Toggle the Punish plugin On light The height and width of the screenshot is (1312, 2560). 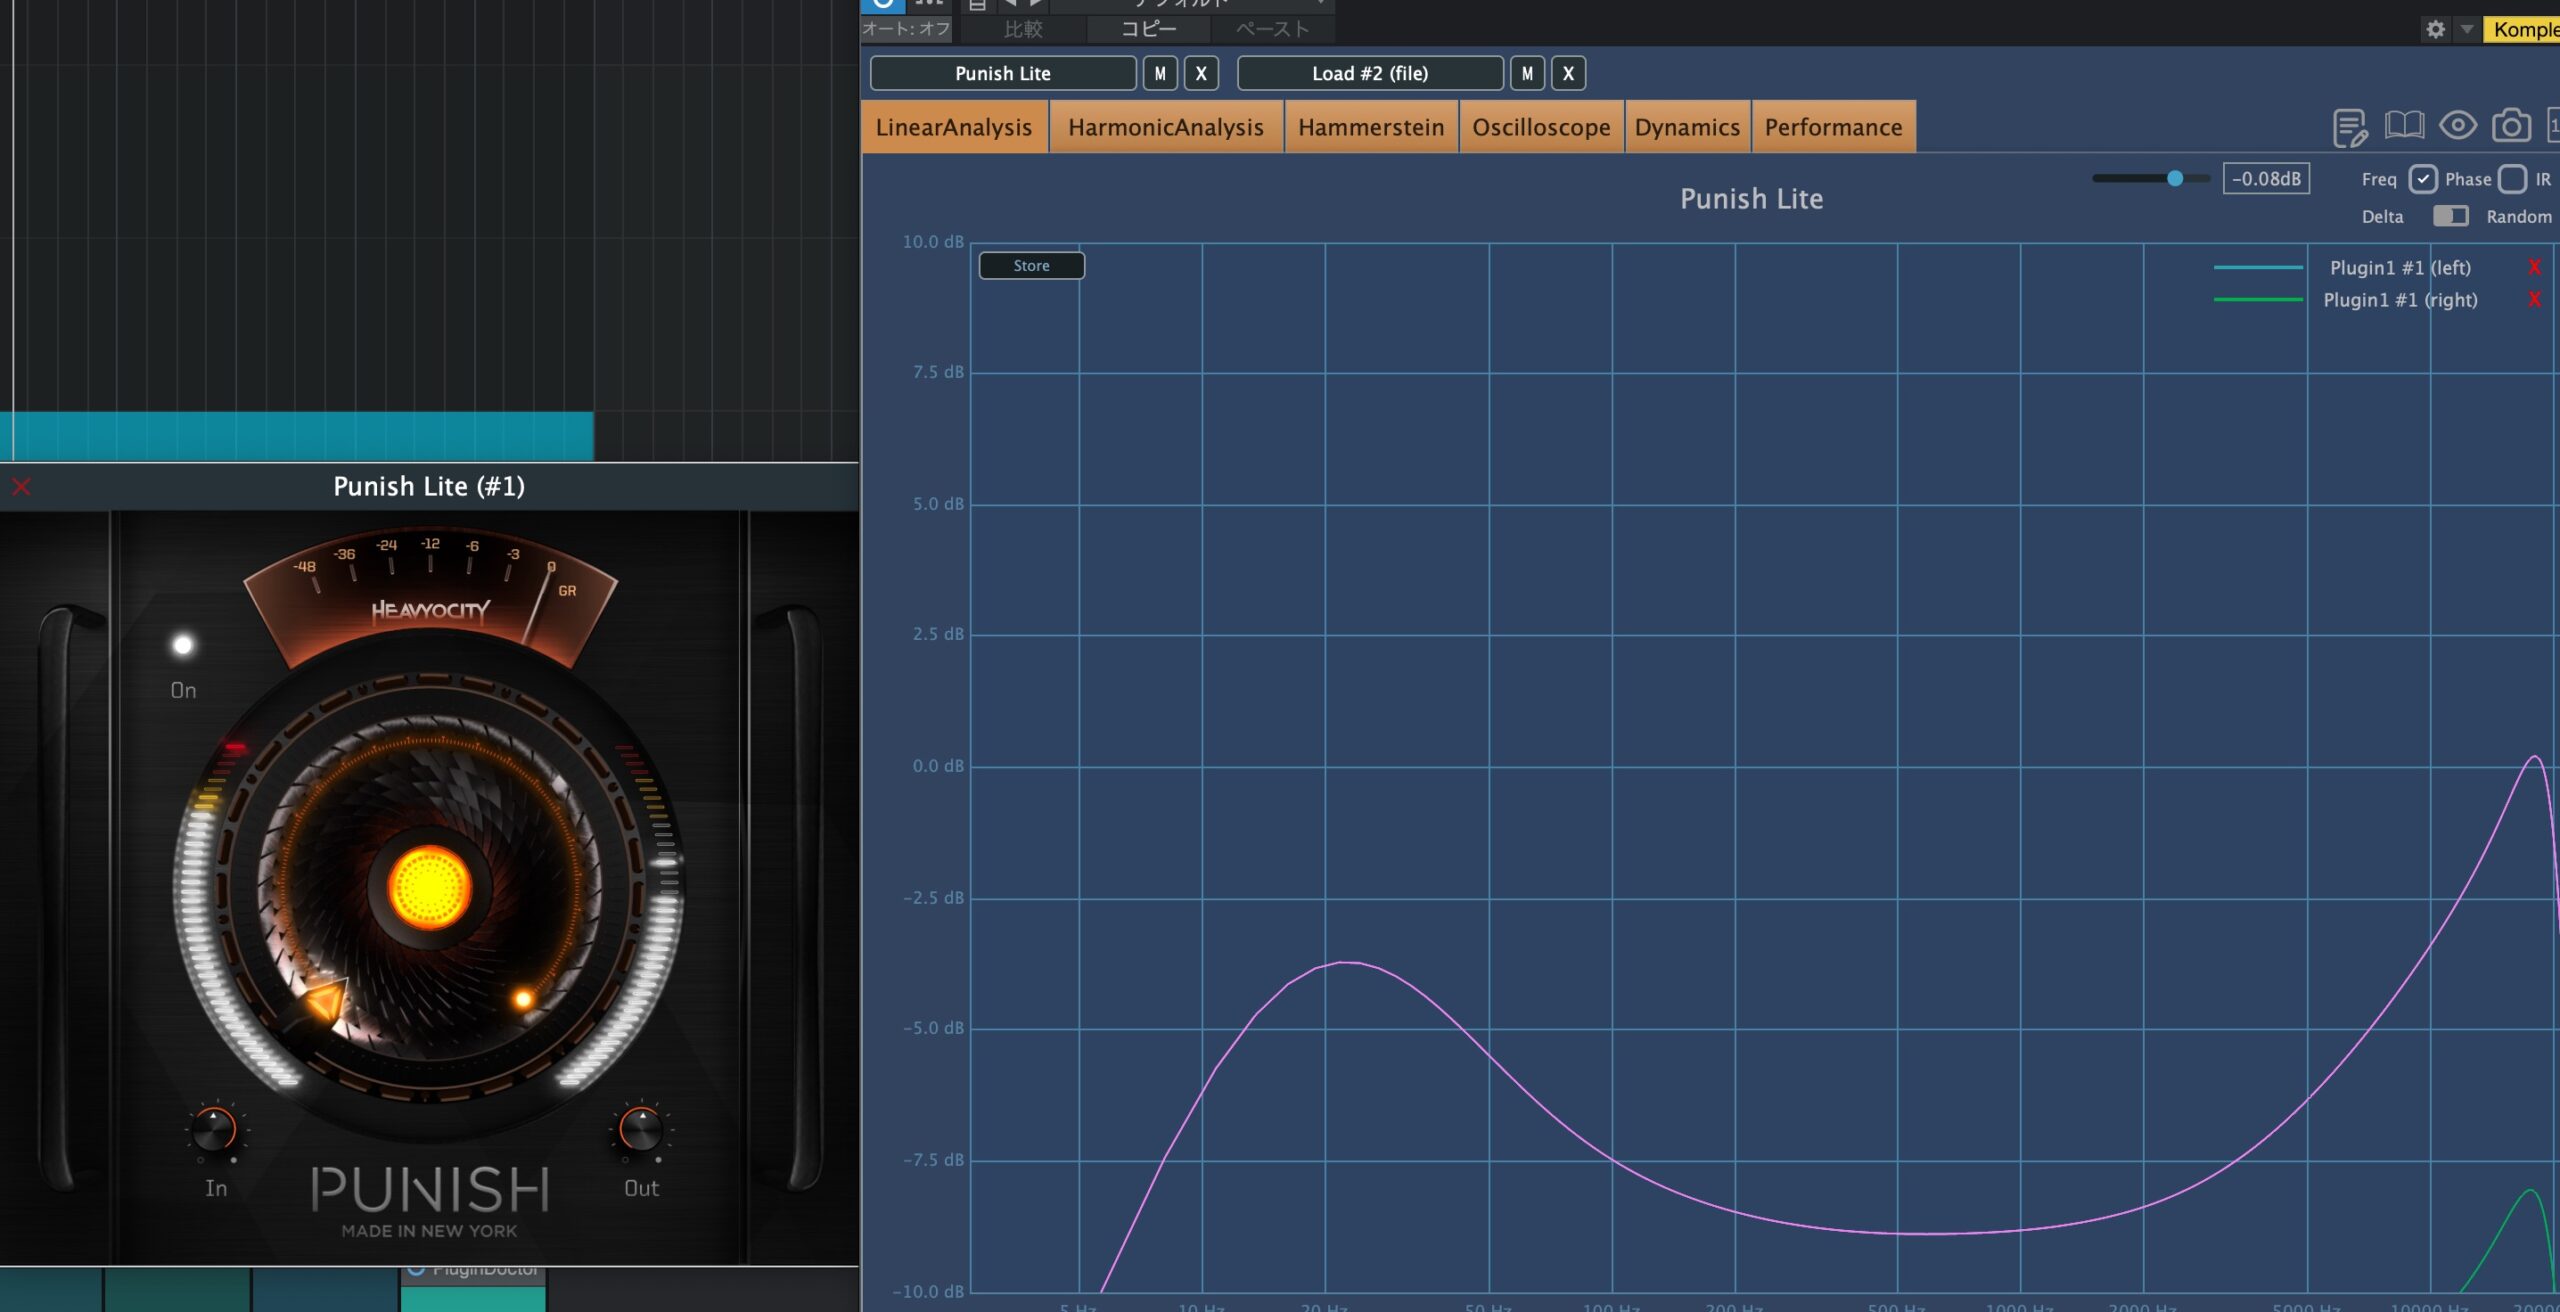click(183, 645)
